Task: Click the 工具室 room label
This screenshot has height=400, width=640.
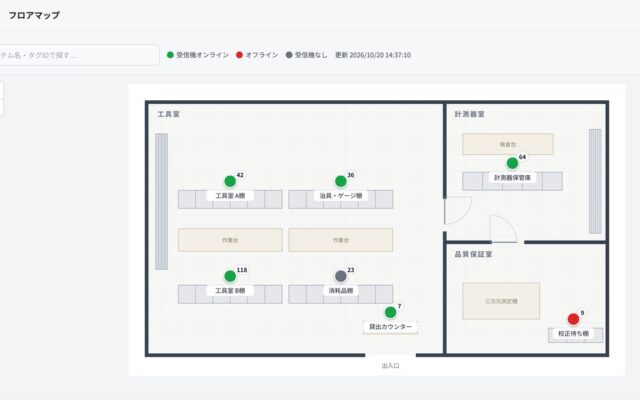Action: click(169, 114)
